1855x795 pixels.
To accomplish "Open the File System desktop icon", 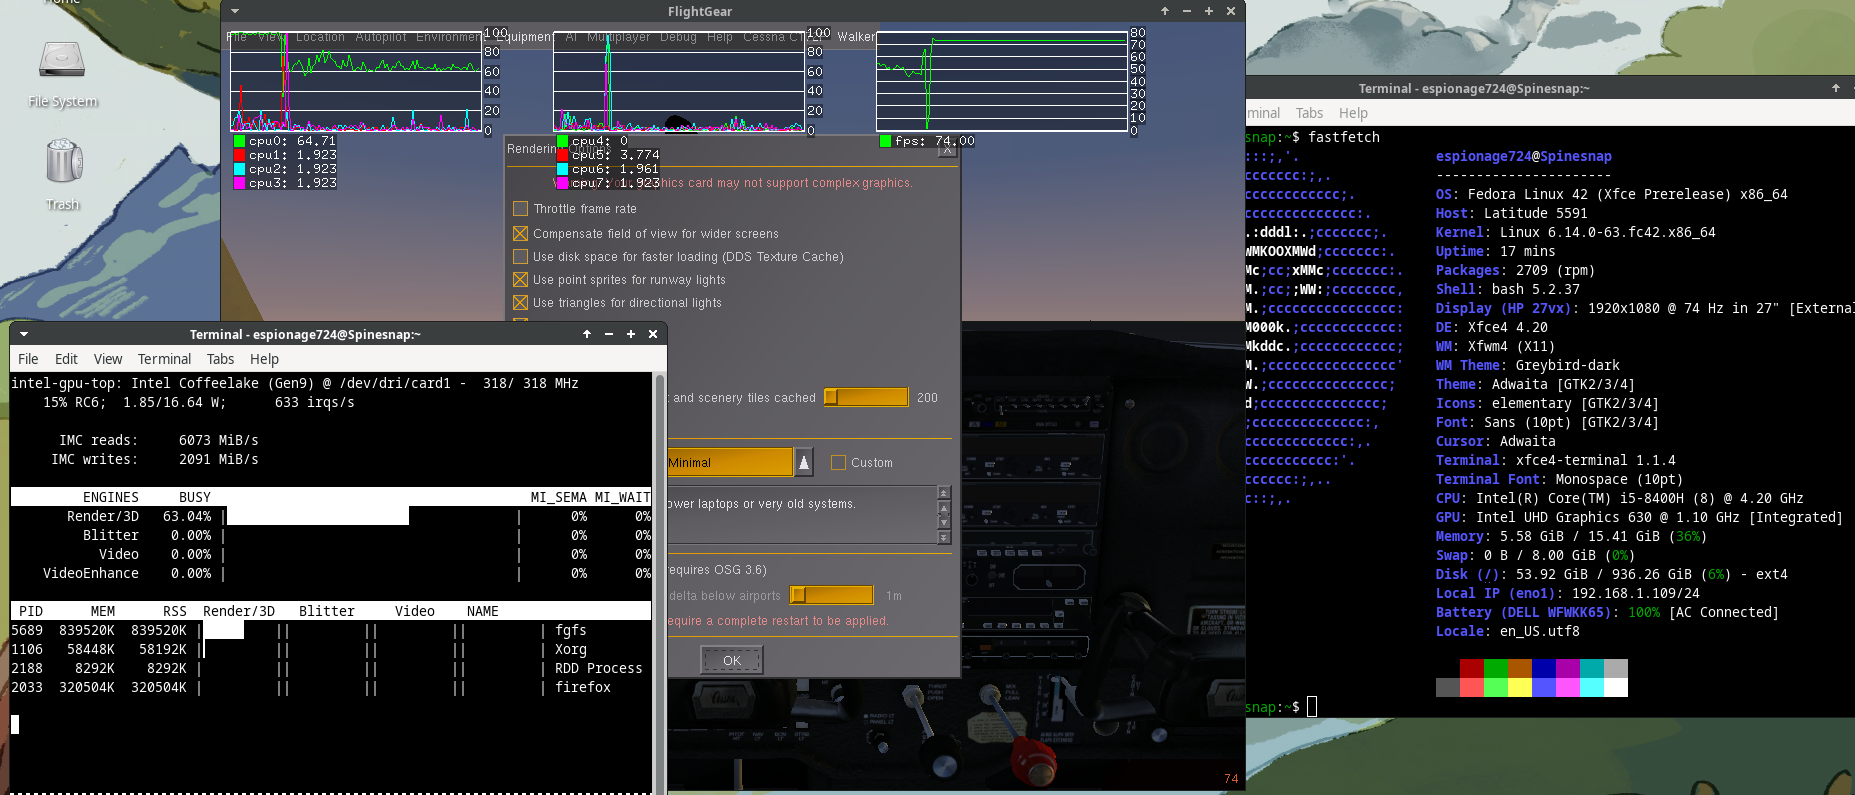I will click(62, 62).
